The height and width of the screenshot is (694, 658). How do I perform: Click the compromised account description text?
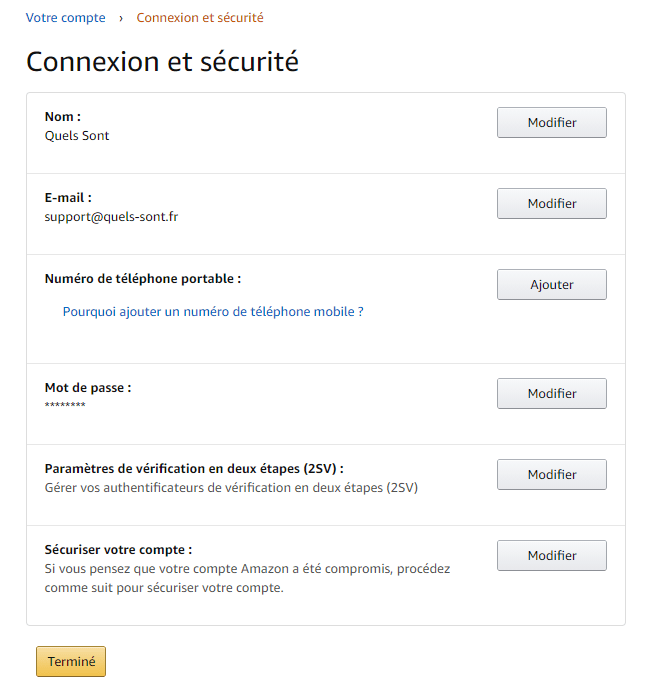[x=247, y=578]
